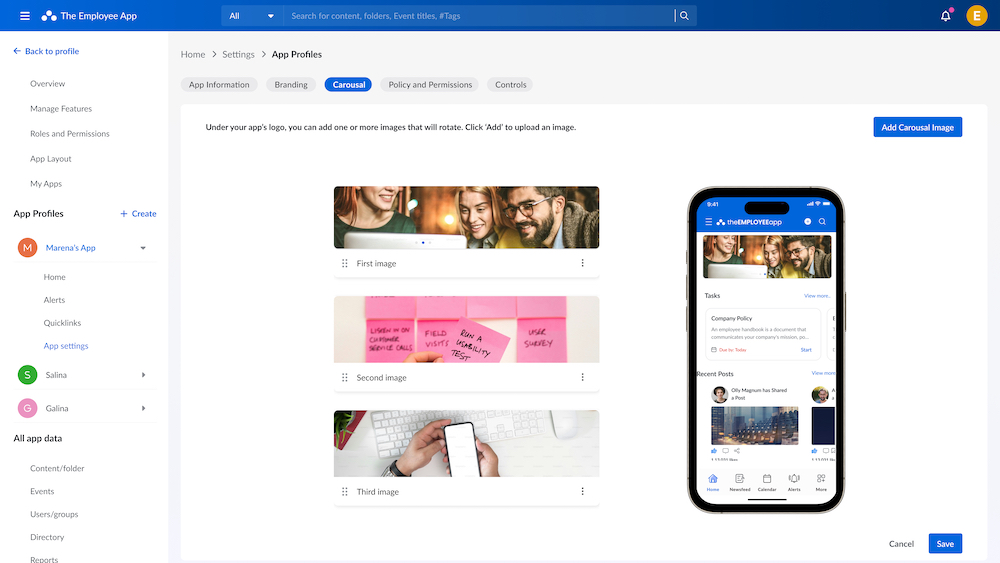The image size is (1000, 563).
Task: Switch to Branding tab
Action: click(291, 84)
